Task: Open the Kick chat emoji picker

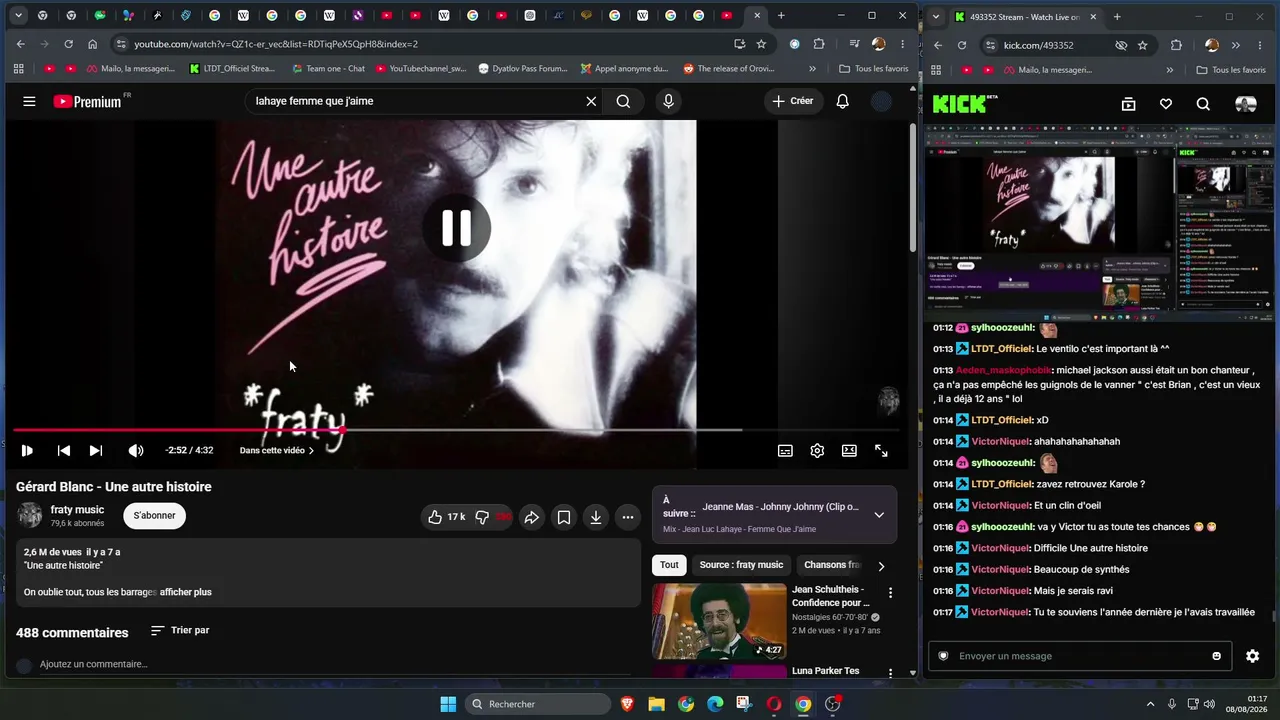Action: [x=1216, y=656]
